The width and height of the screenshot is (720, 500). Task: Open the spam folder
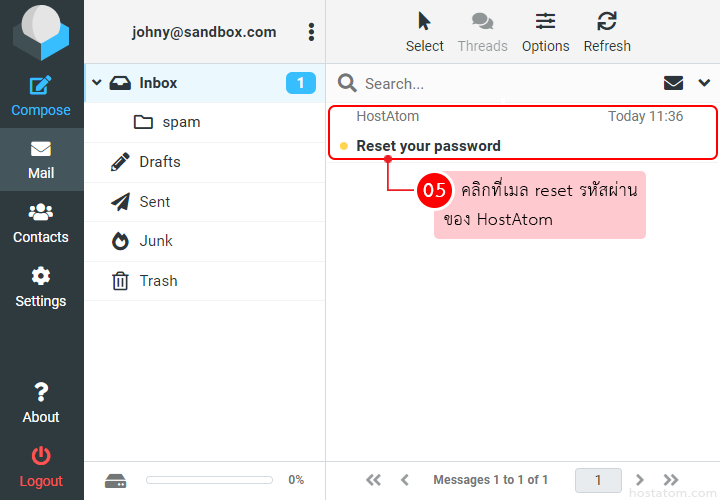181,122
